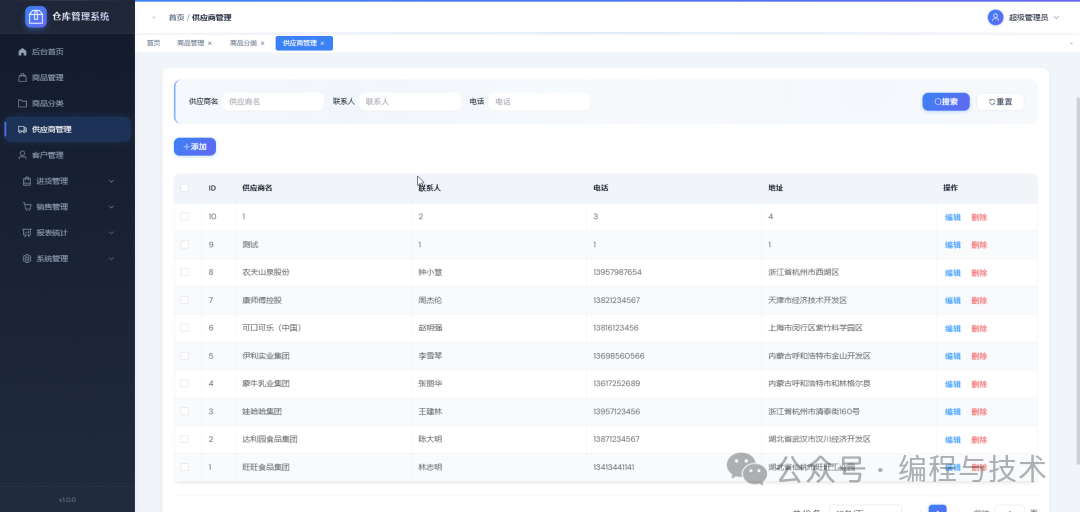Image resolution: width=1080 pixels, height=512 pixels.
Task: Toggle the select-all checkbox in table header
Action: tap(184, 187)
